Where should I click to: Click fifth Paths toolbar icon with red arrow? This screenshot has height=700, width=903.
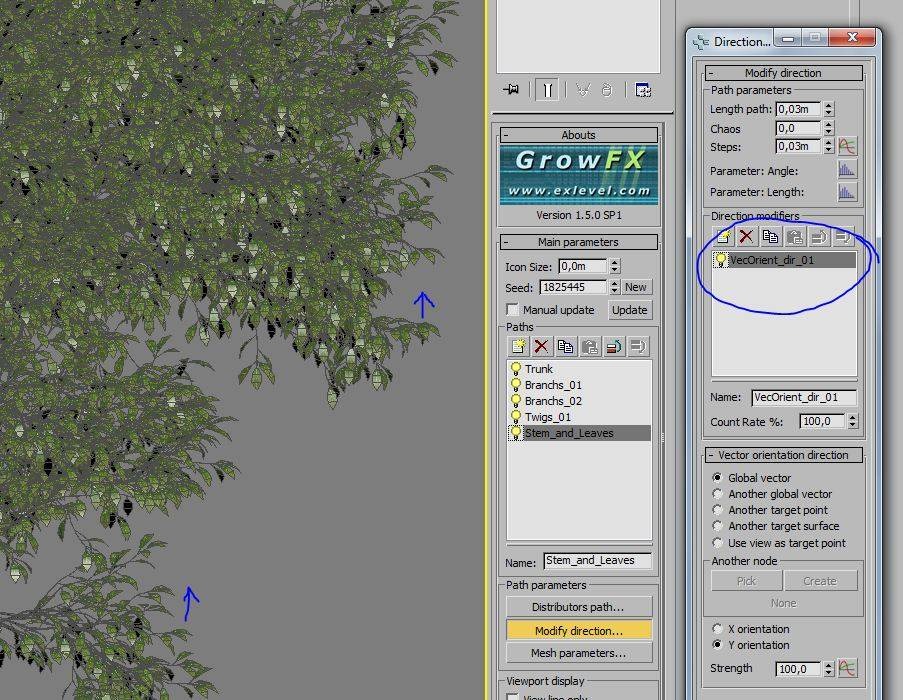[614, 346]
